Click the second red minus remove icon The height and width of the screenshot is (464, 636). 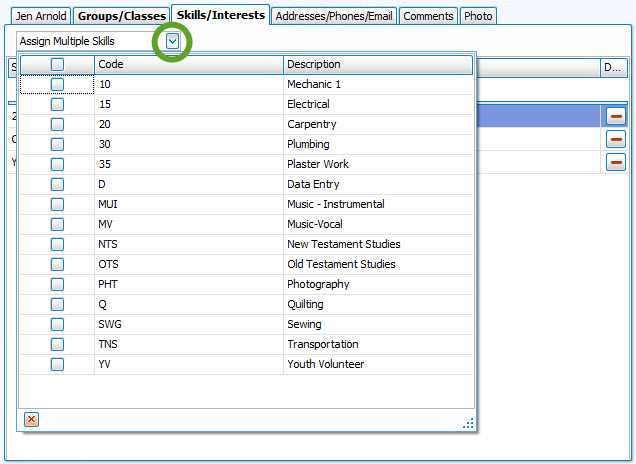pyautogui.click(x=615, y=139)
